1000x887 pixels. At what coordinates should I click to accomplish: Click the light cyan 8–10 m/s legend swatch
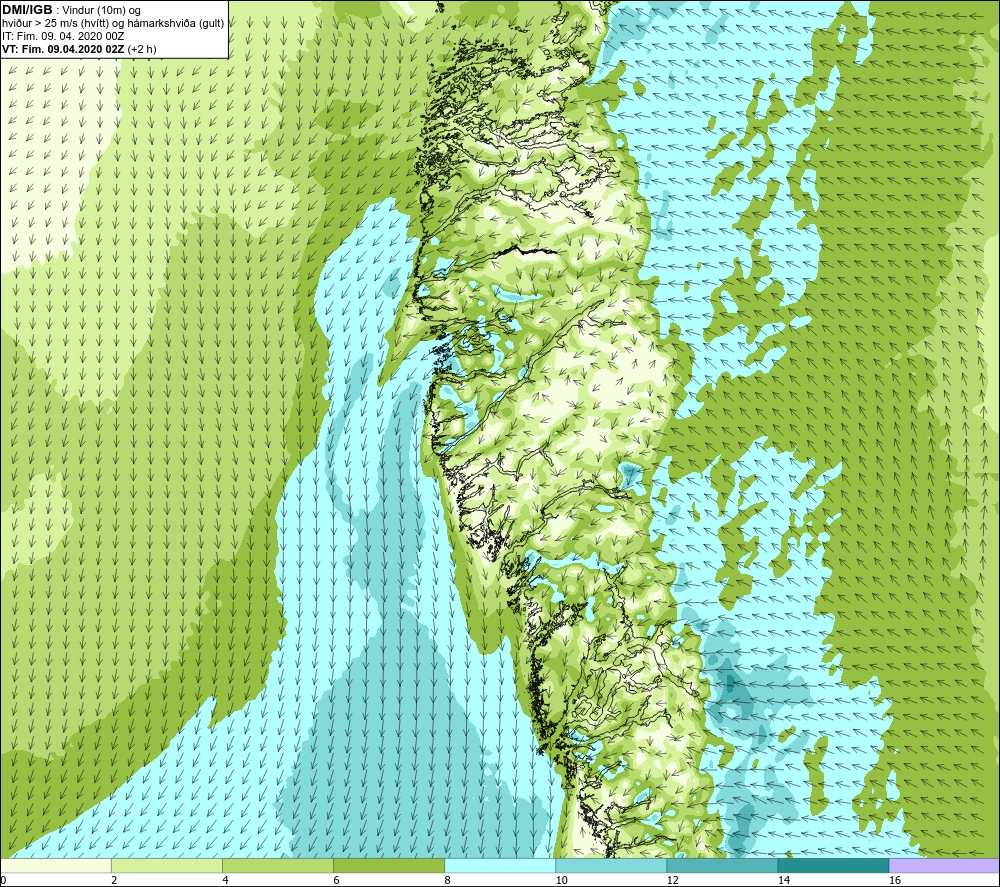[x=500, y=866]
